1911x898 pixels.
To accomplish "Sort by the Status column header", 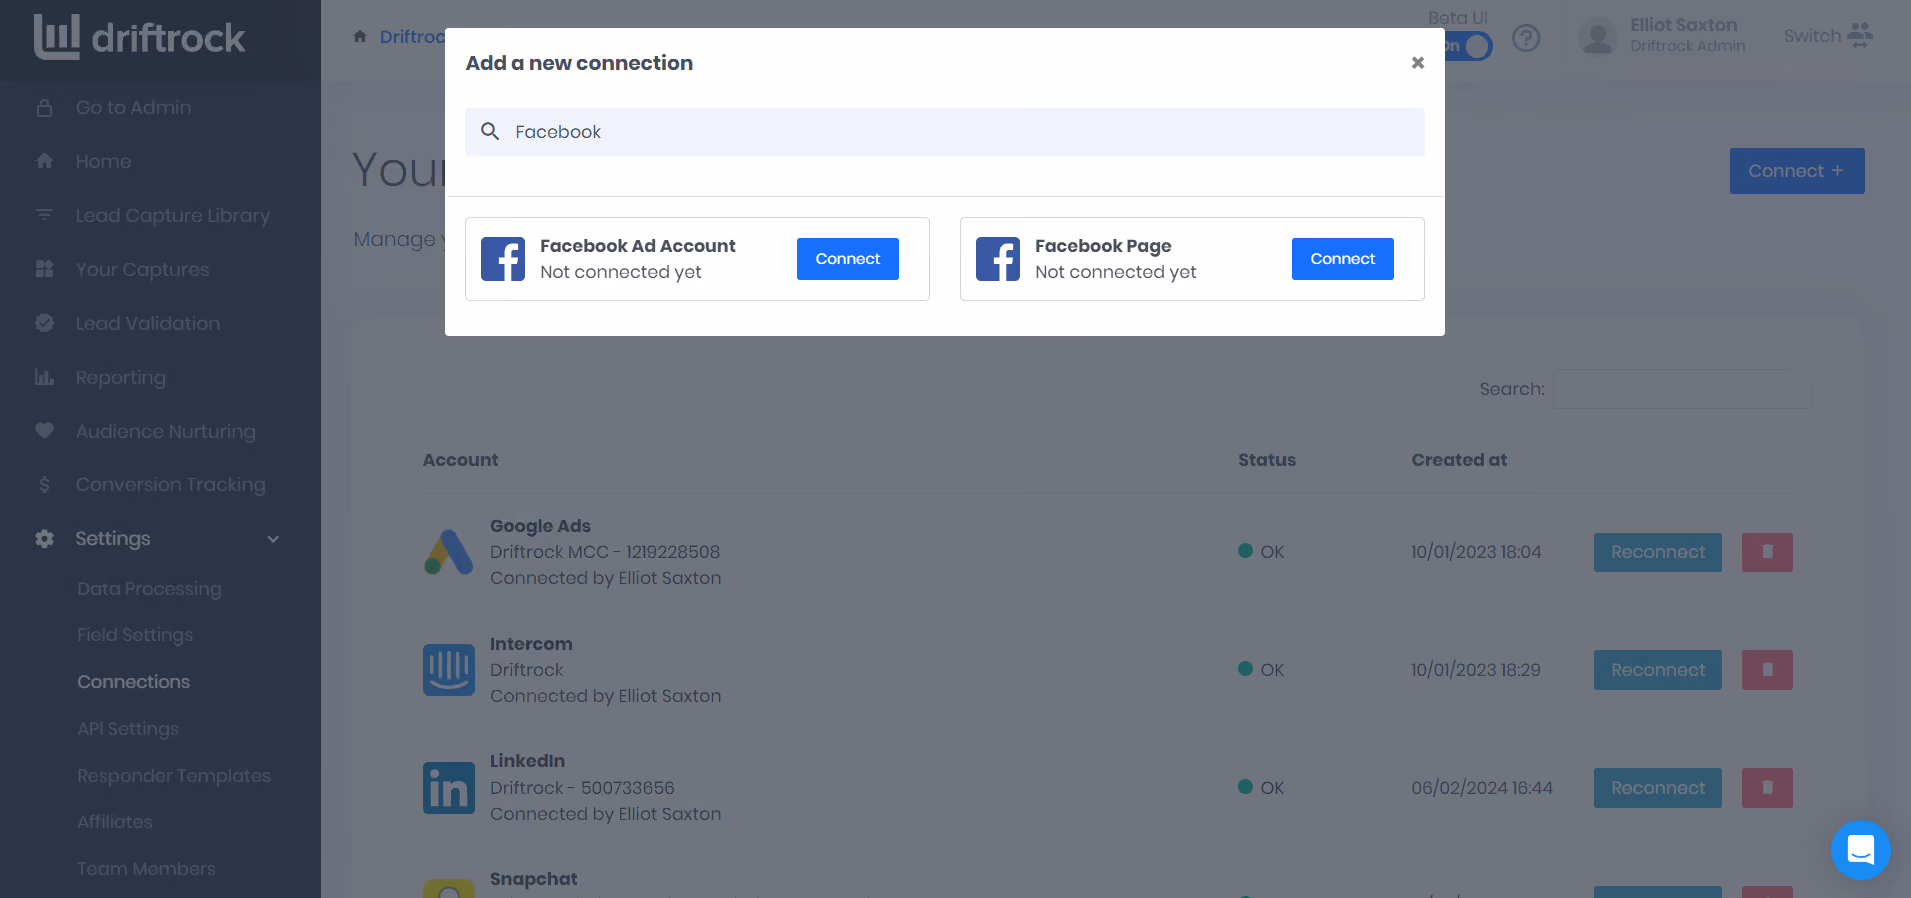I will [x=1267, y=460].
